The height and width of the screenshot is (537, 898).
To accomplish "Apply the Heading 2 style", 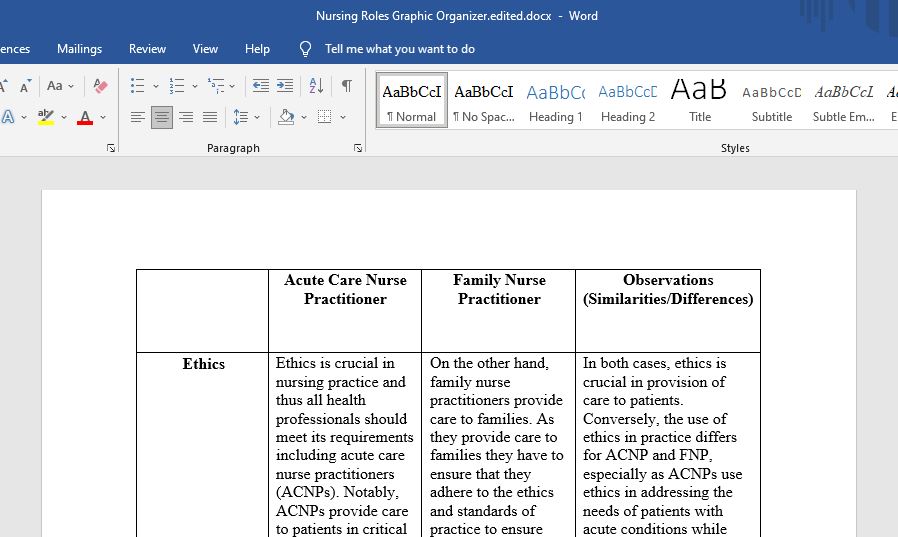I will click(628, 100).
